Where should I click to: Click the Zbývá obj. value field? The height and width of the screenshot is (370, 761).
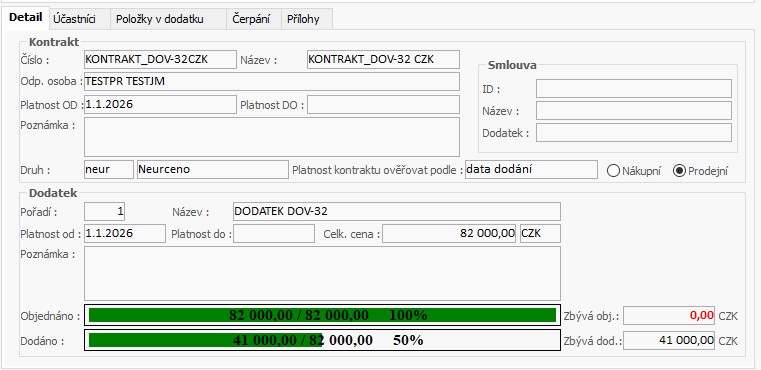[669, 316]
